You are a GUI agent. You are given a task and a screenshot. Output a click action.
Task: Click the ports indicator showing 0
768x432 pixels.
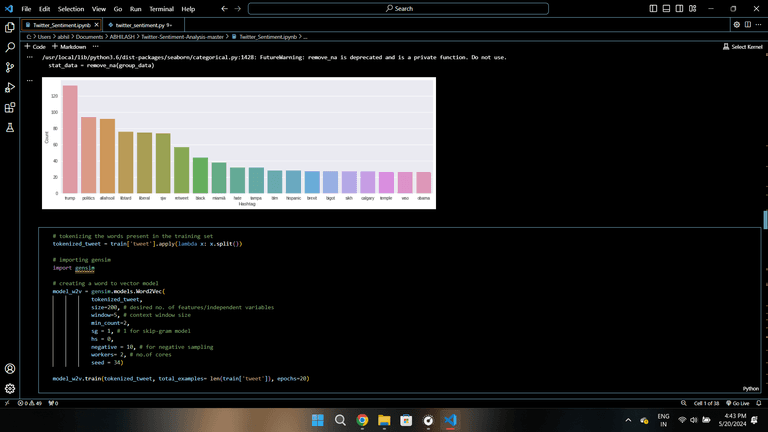click(x=53, y=403)
